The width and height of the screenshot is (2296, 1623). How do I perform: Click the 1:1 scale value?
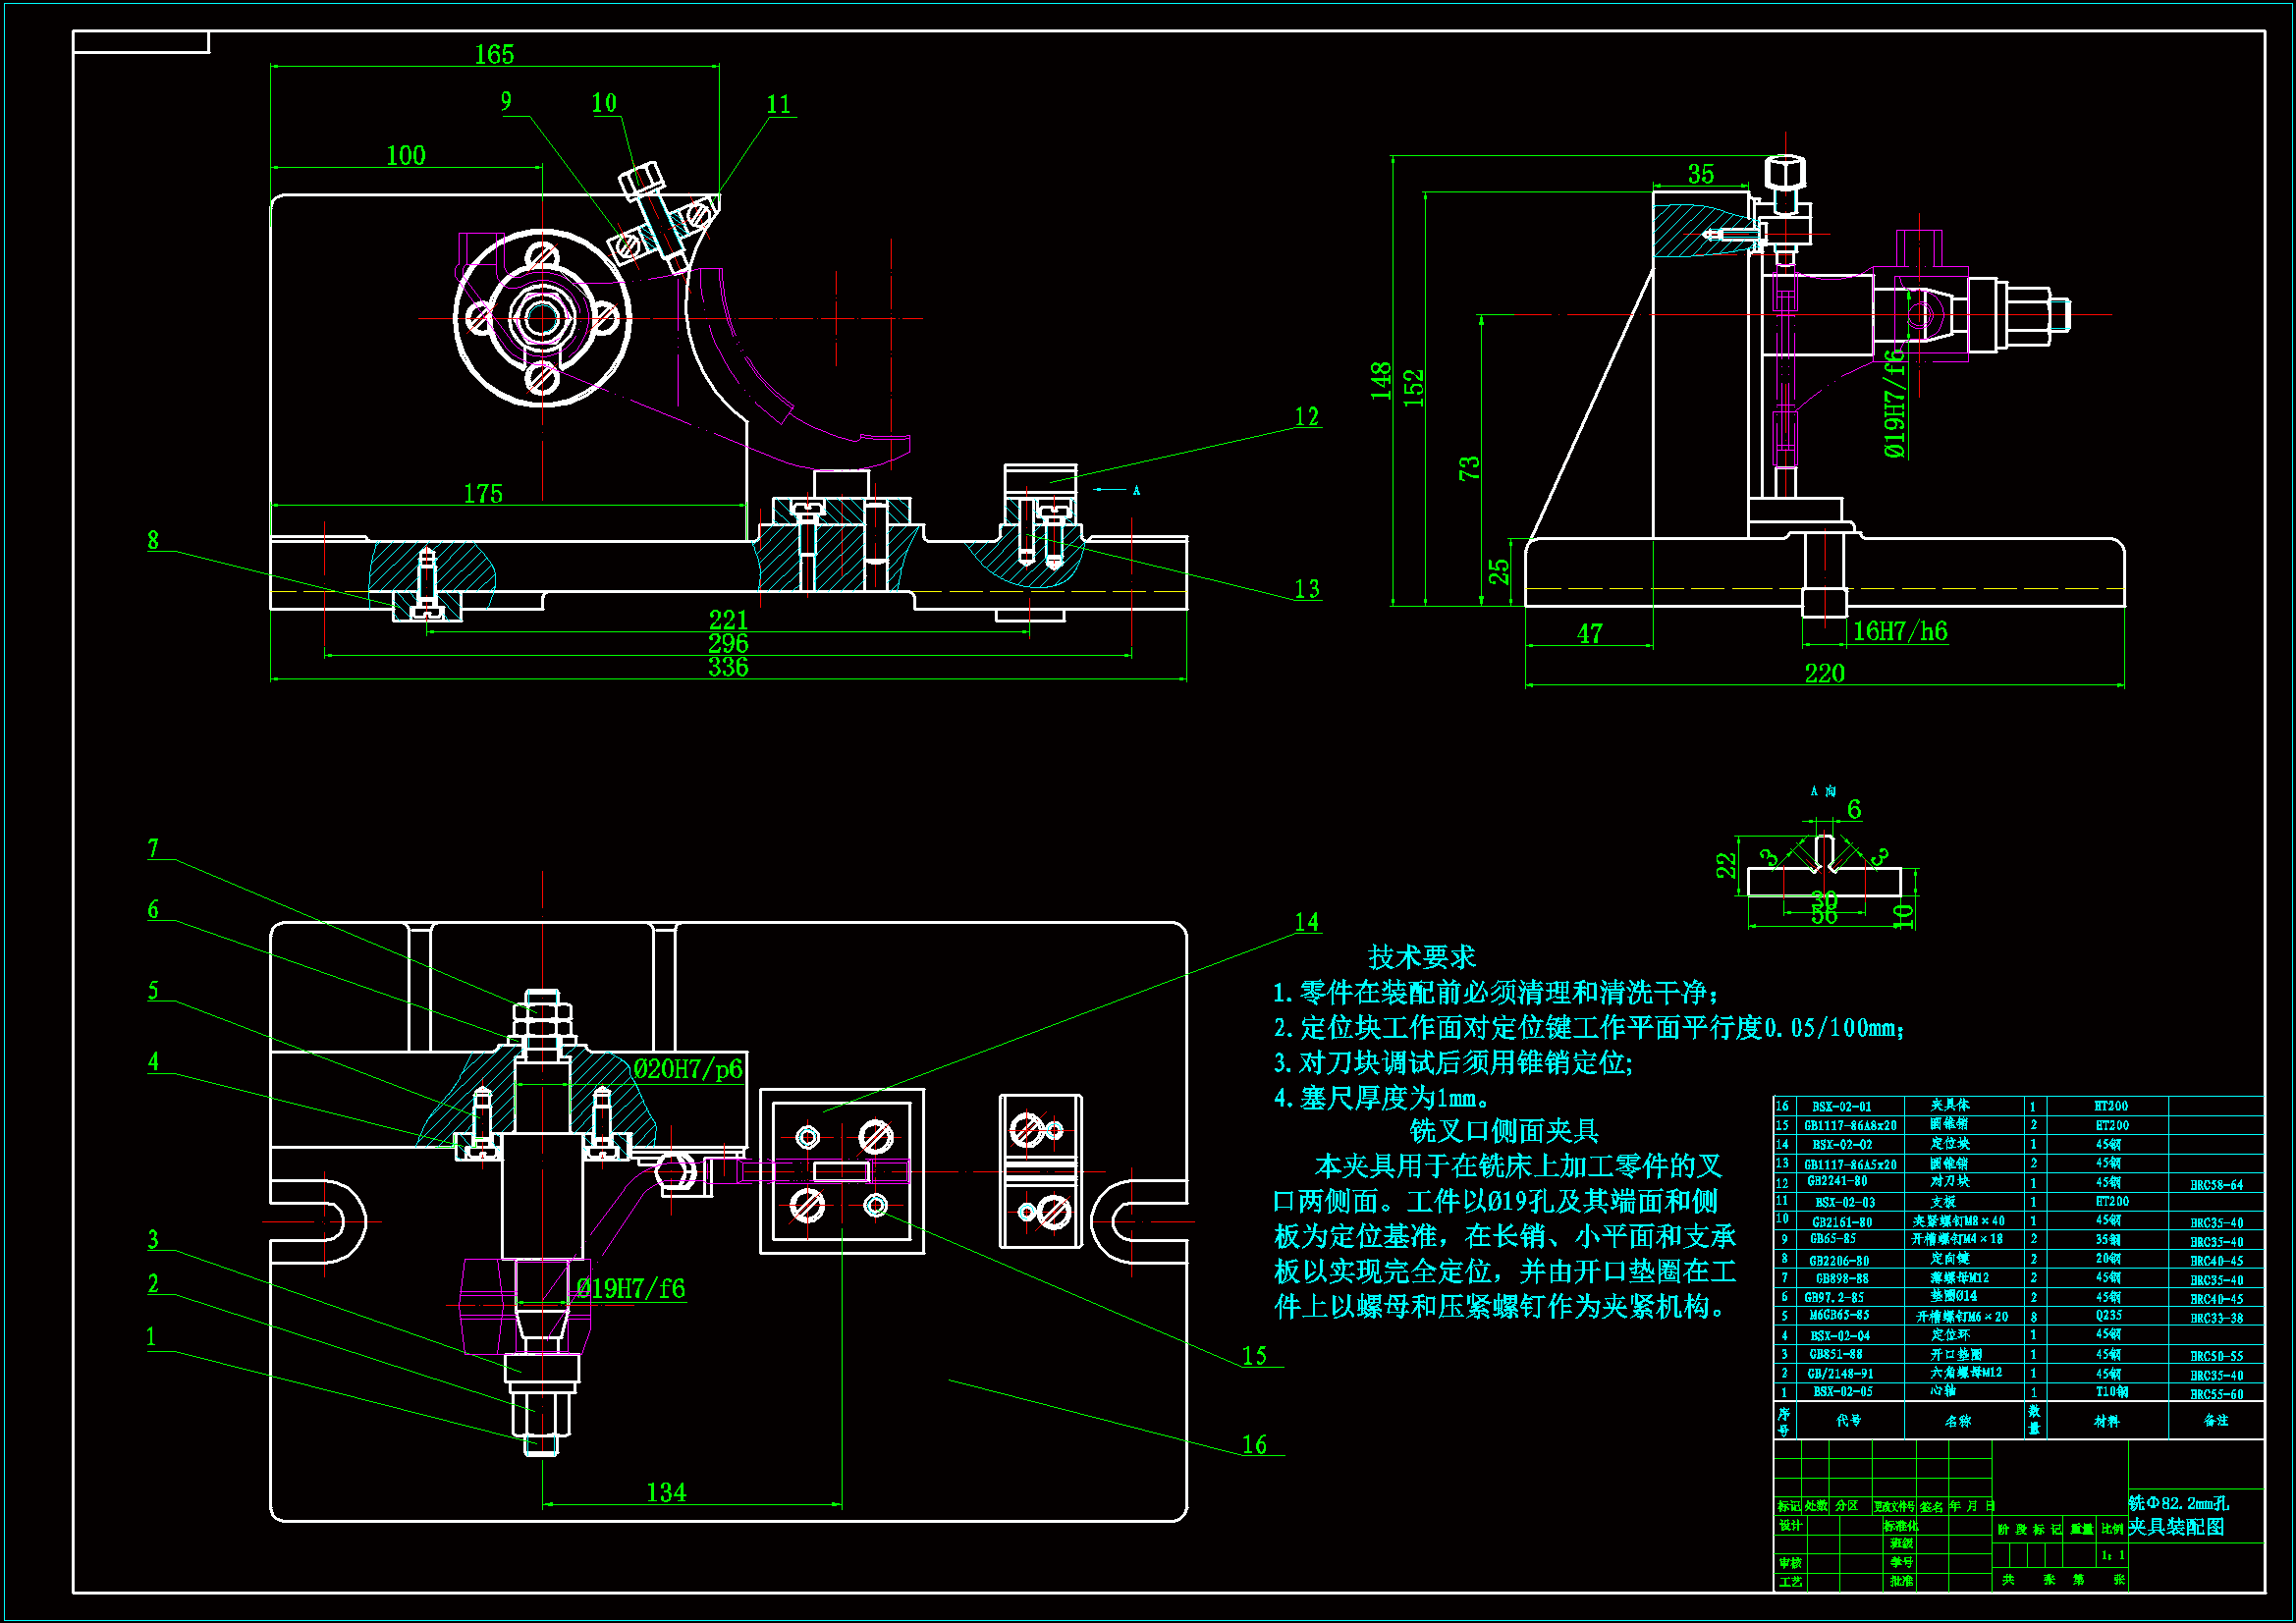click(2111, 1556)
